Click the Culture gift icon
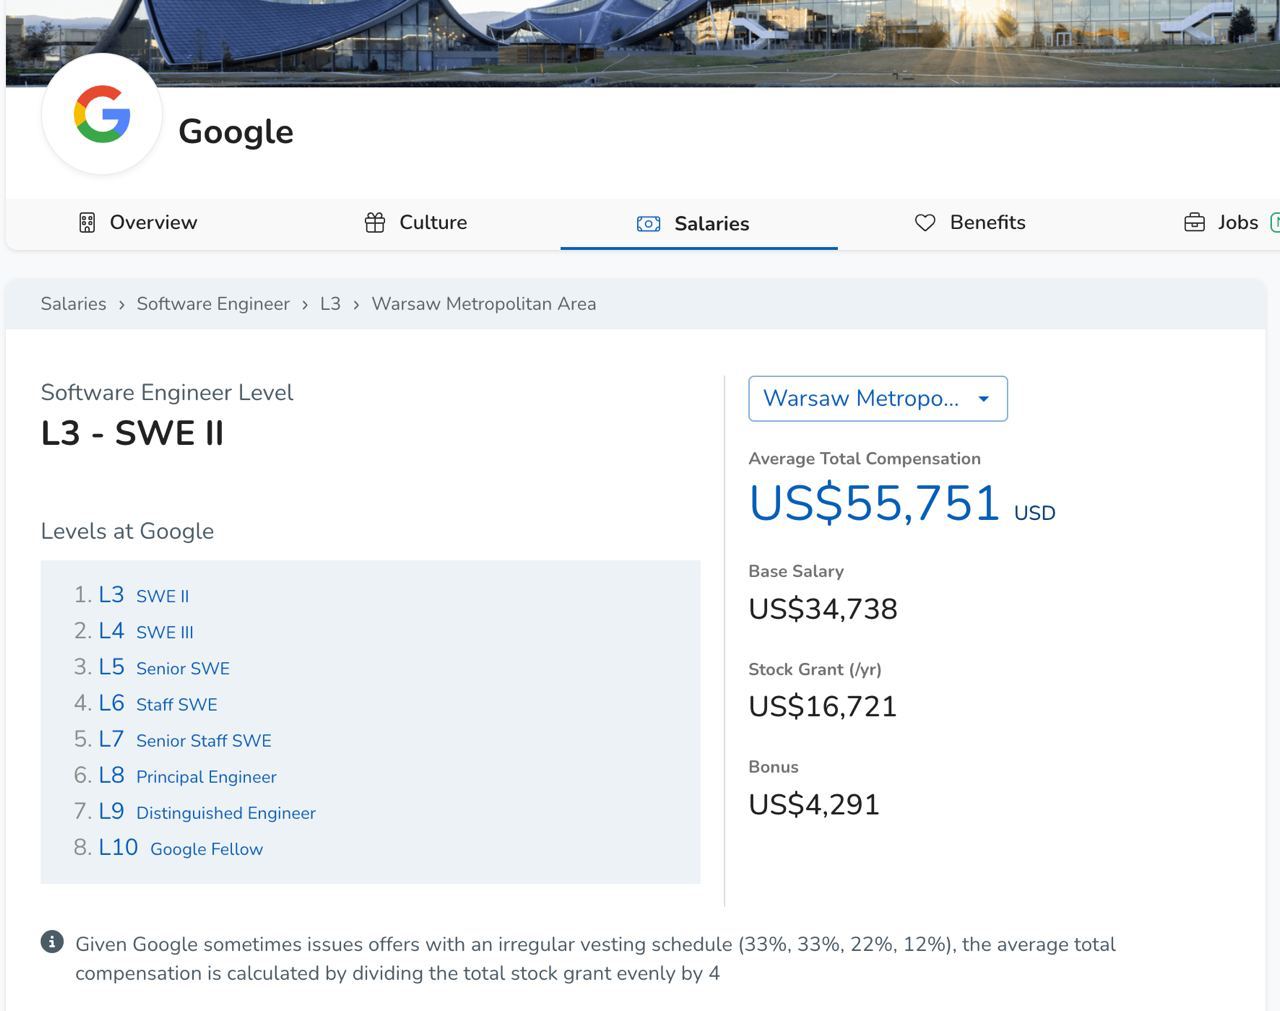The height and width of the screenshot is (1011, 1280). pos(375,223)
